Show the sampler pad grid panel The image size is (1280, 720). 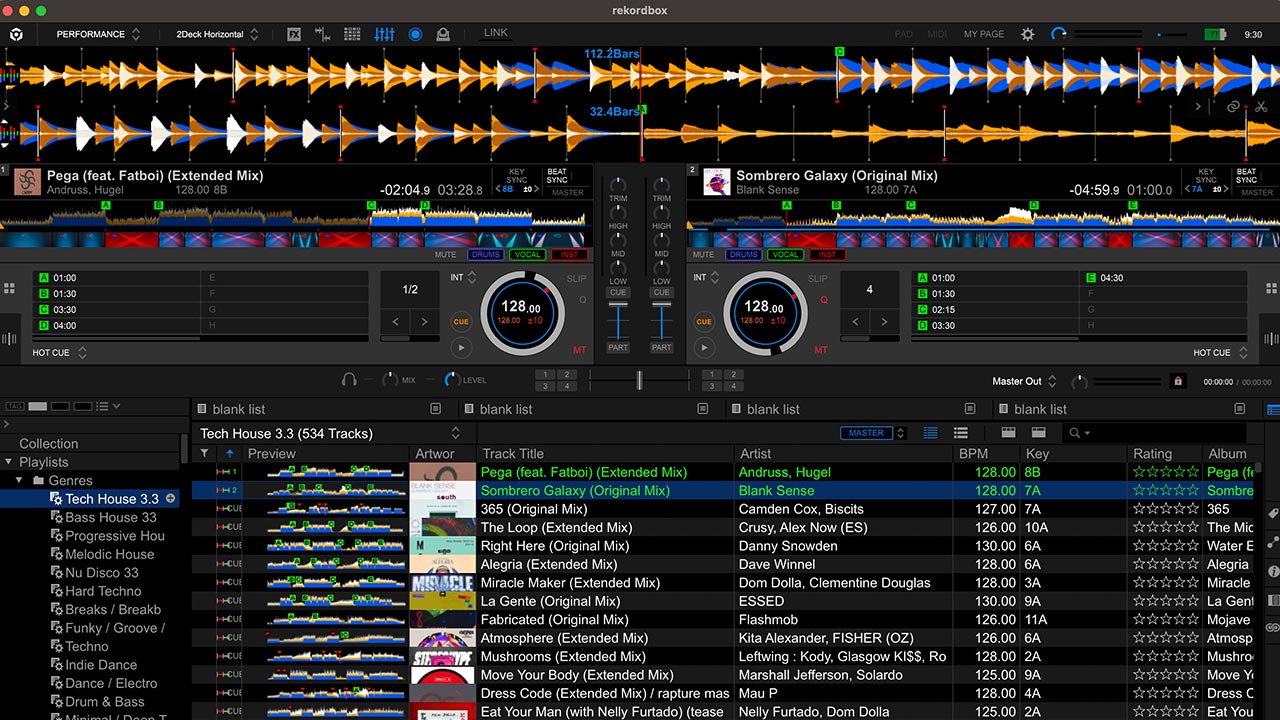point(352,34)
